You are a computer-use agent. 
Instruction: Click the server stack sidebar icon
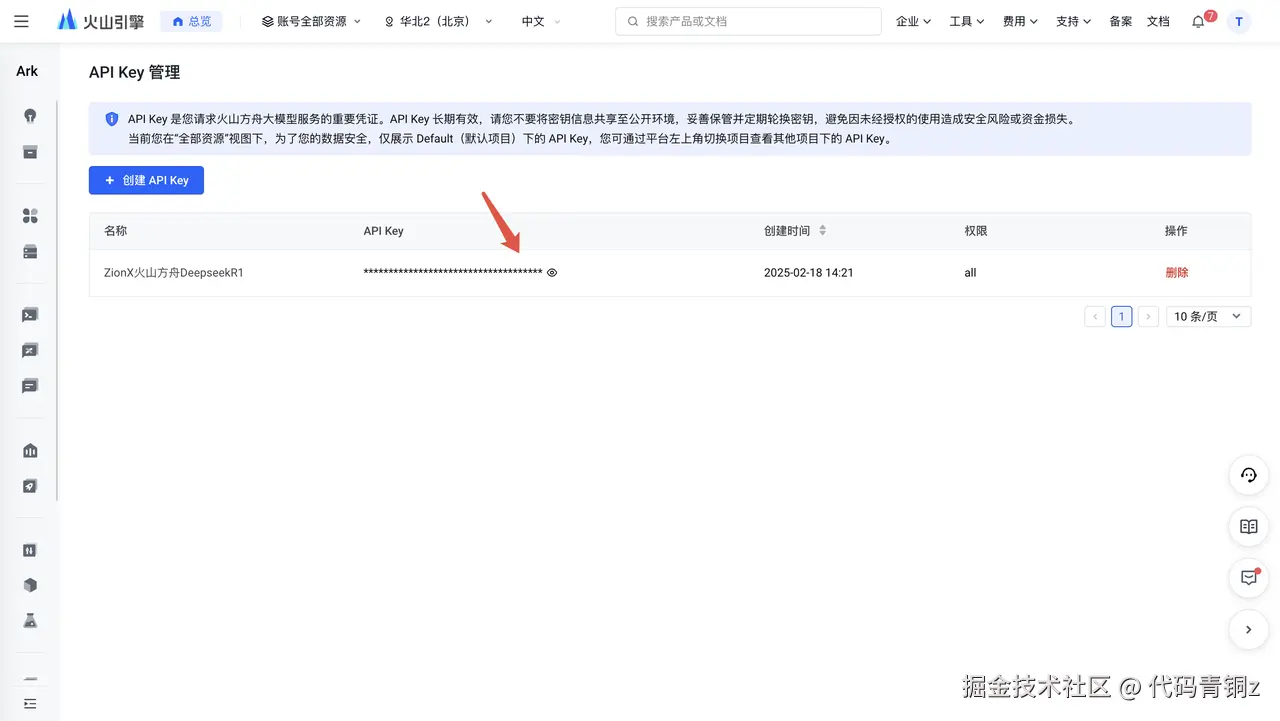click(30, 252)
